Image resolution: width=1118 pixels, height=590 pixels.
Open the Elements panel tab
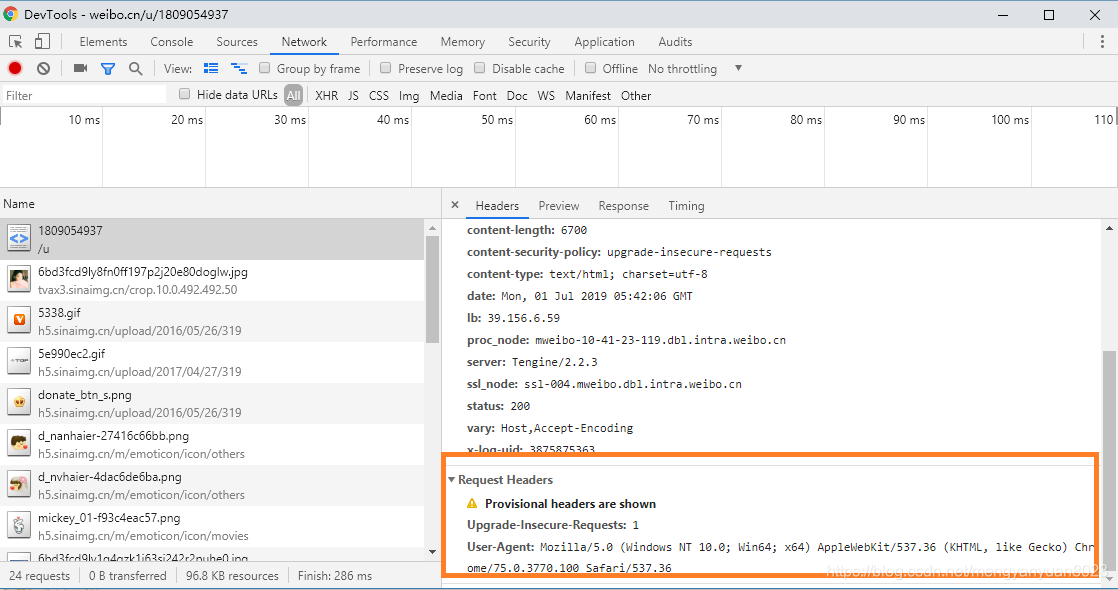[103, 41]
